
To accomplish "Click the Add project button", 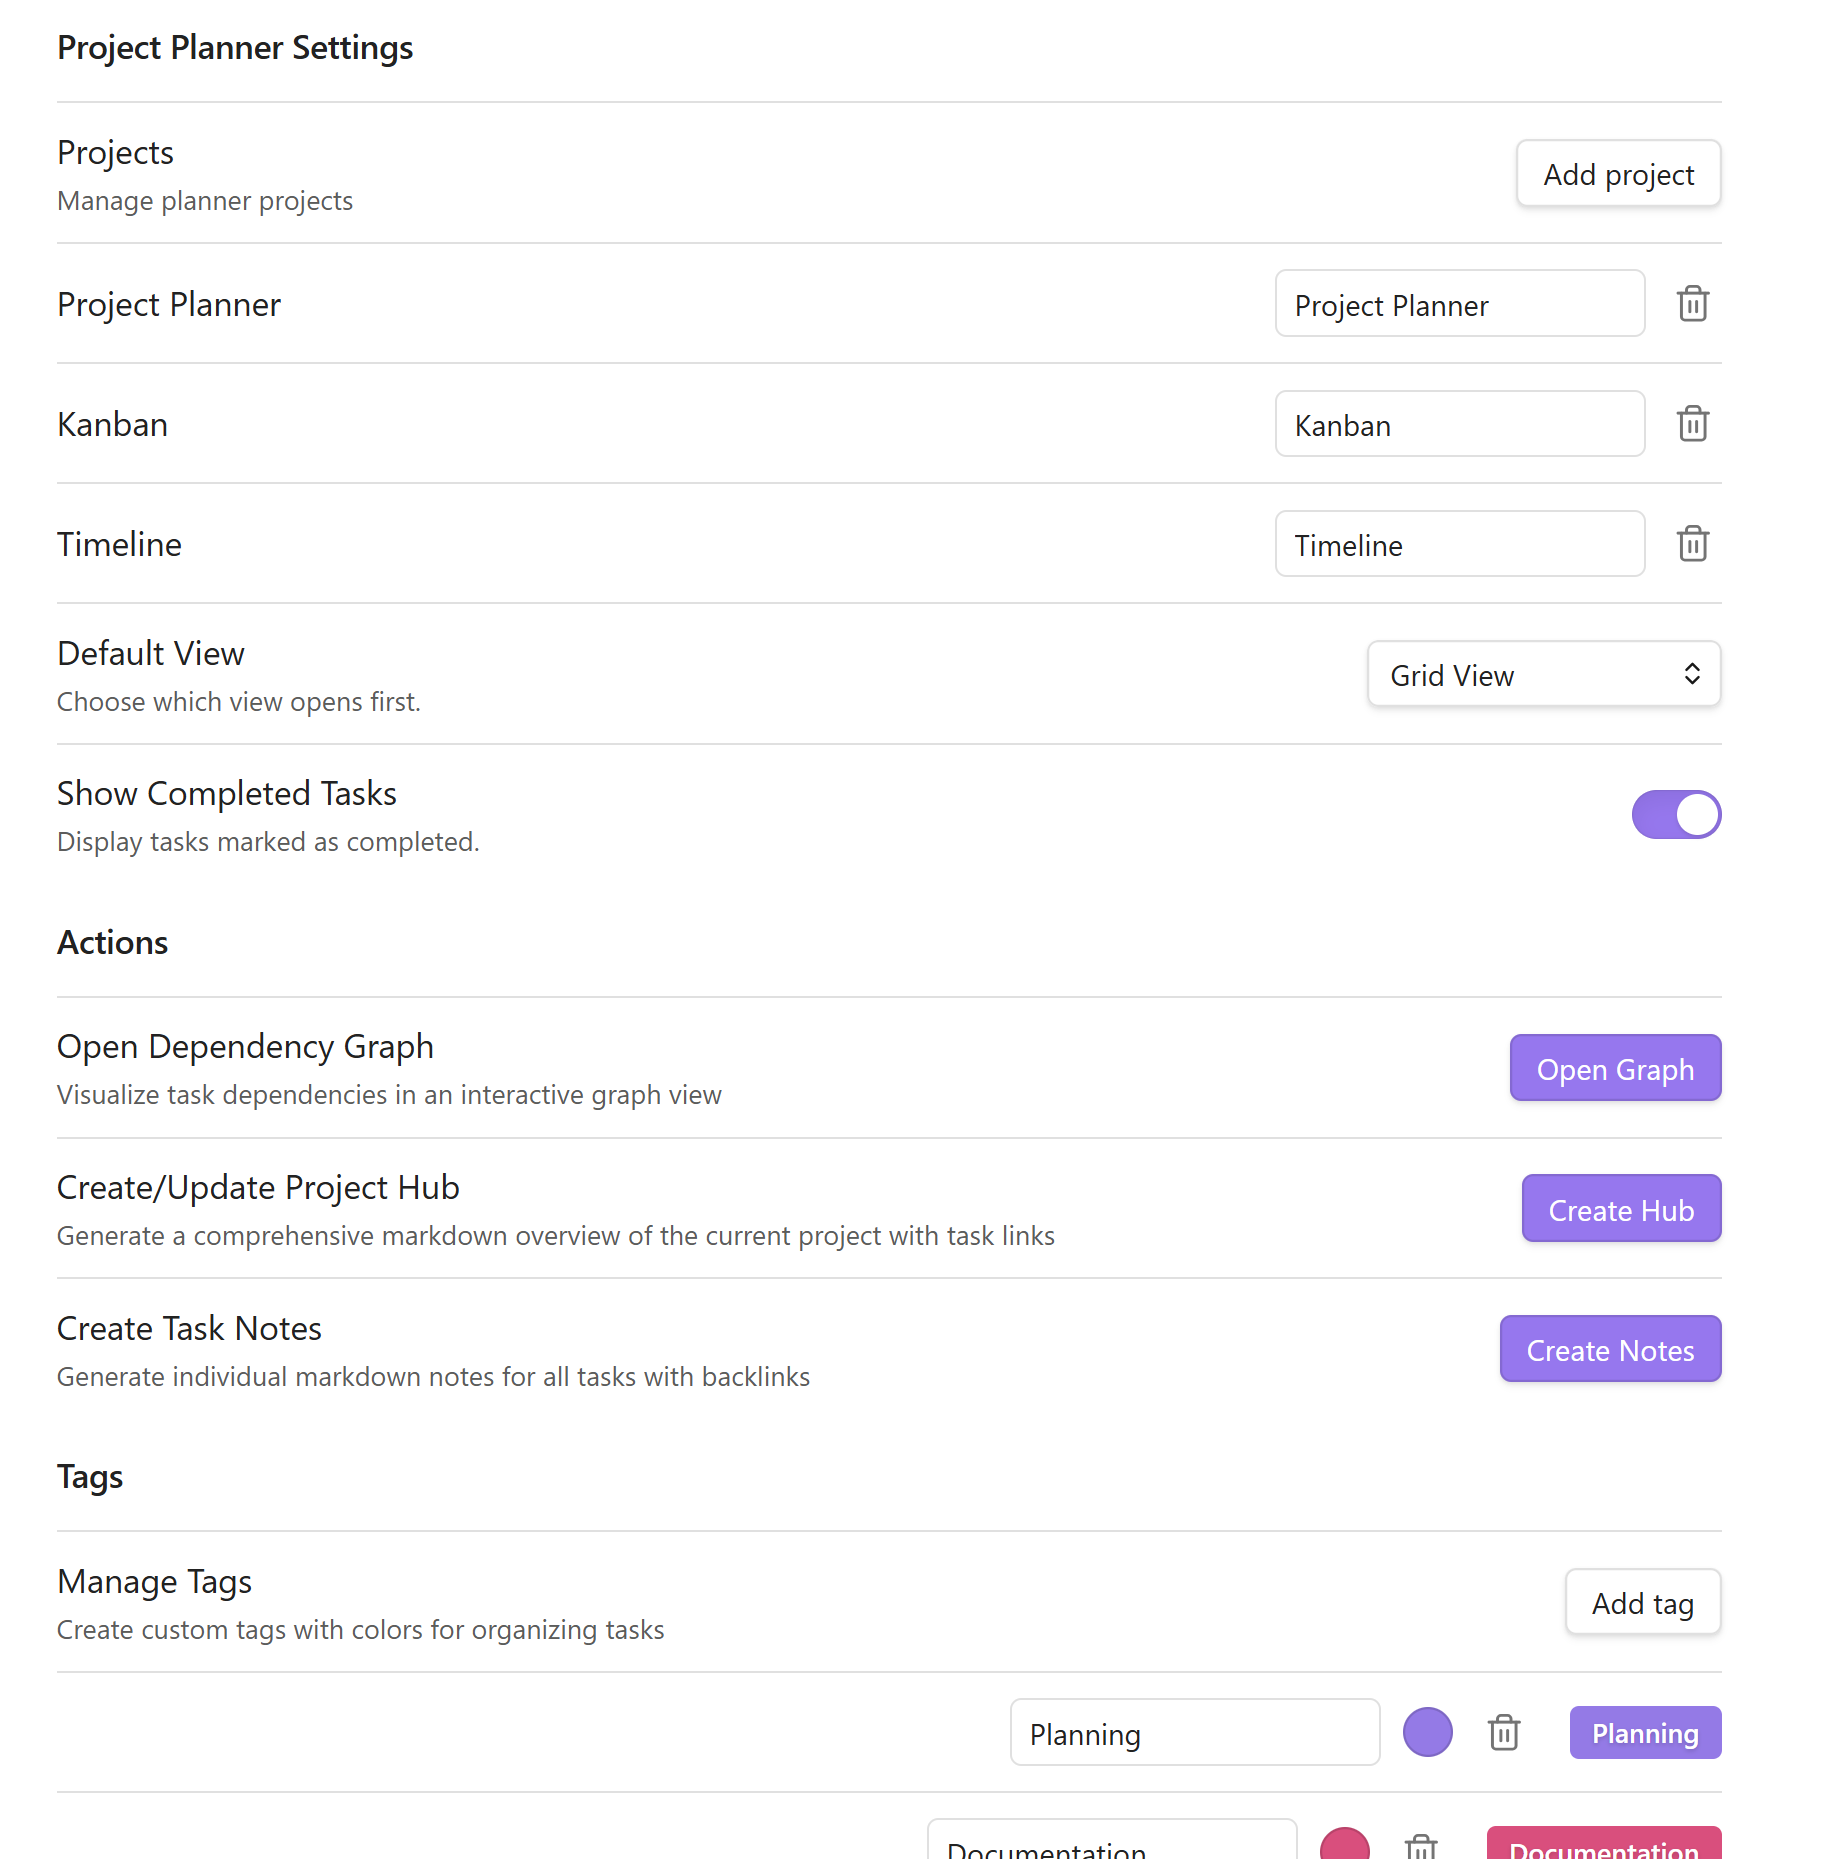I will coord(1617,173).
